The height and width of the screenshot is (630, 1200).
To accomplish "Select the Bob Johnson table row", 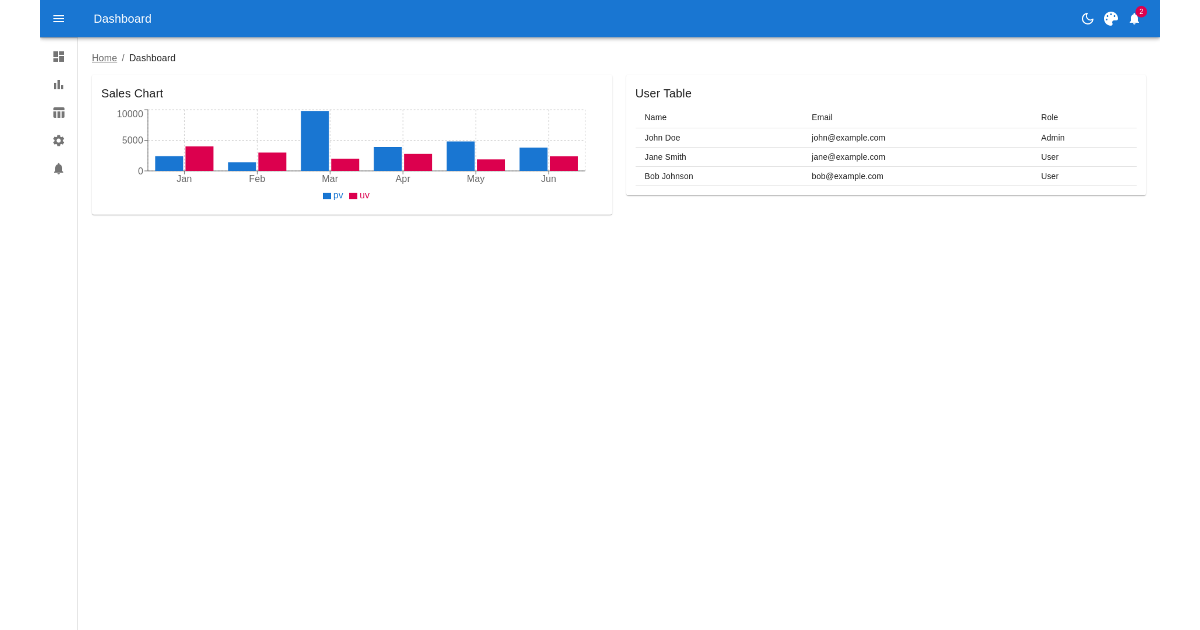I will coord(669,176).
